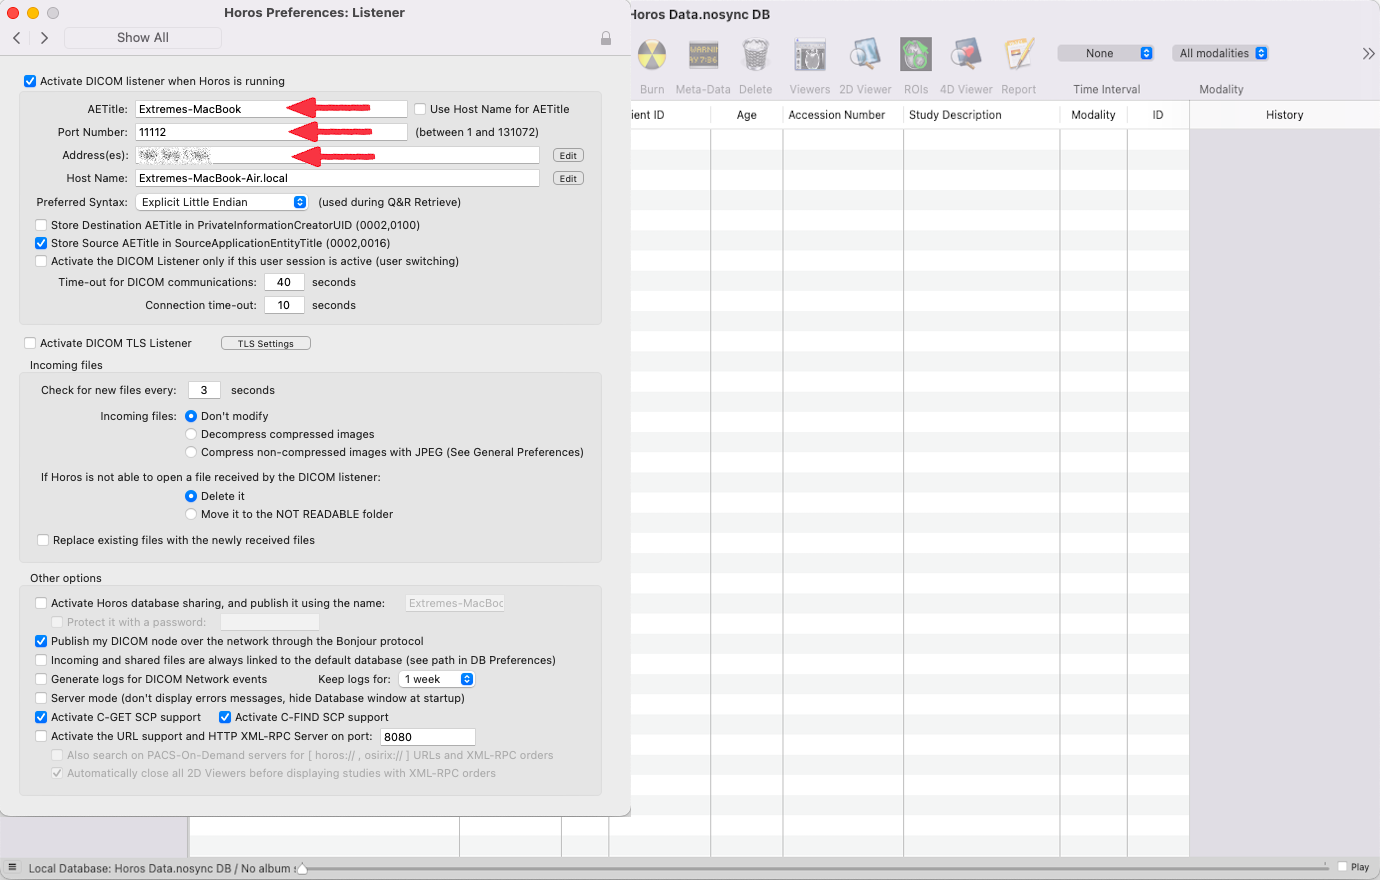Start the 4D Viewer
Screen dimensions: 1380x880
(x=966, y=54)
